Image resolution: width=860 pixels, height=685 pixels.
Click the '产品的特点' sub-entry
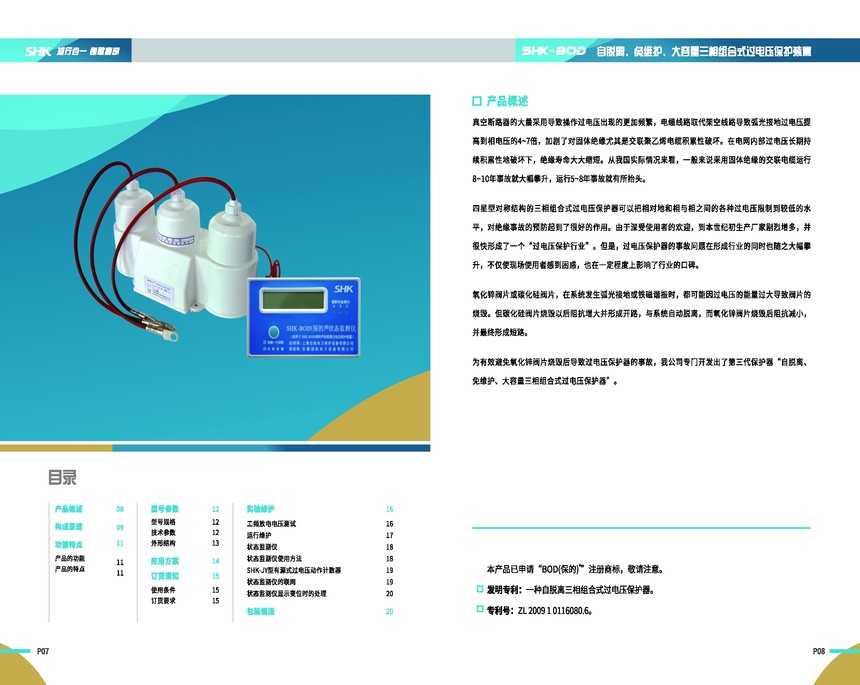pyautogui.click(x=70, y=569)
